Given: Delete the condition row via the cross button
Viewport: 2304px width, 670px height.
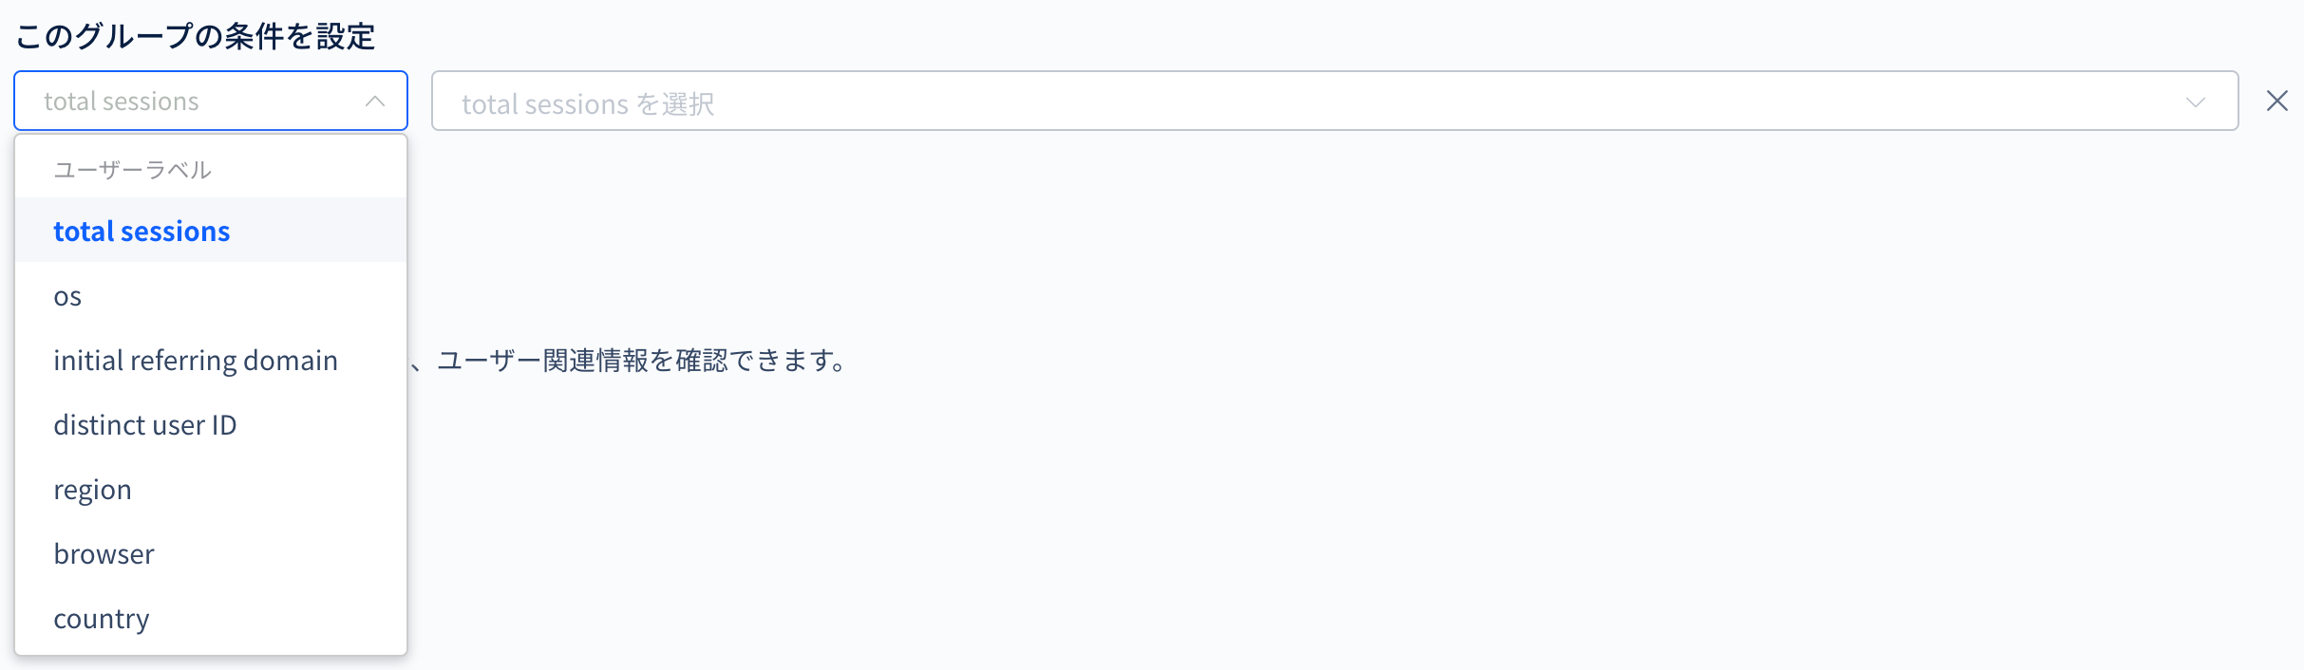Looking at the screenshot, I should click(x=2277, y=101).
